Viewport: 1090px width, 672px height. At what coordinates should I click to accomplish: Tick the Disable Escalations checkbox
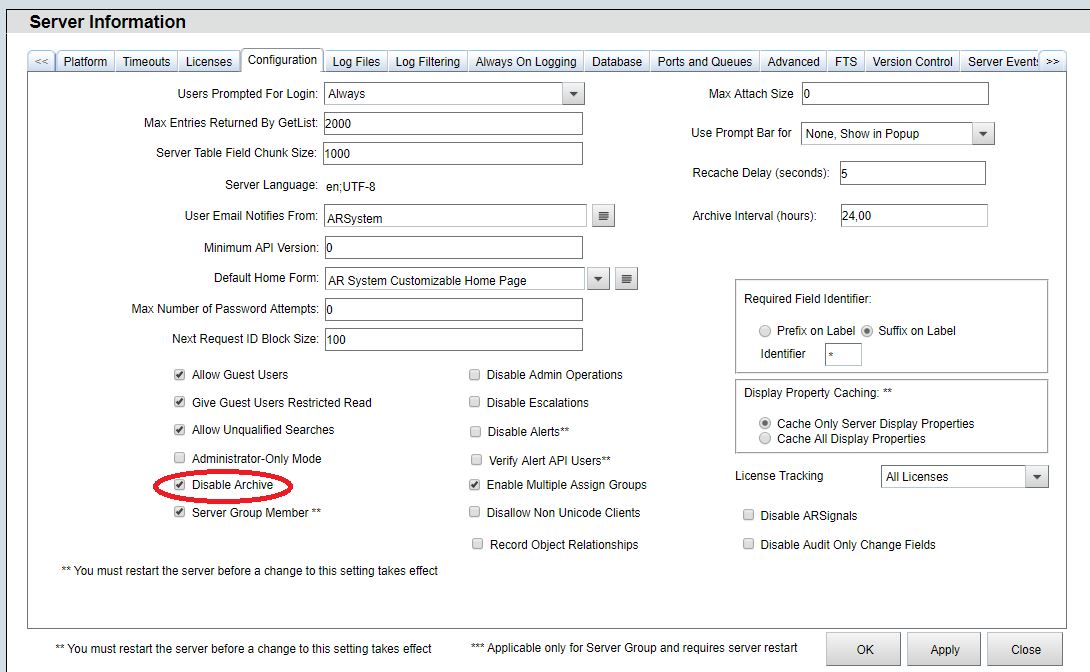tap(475, 403)
